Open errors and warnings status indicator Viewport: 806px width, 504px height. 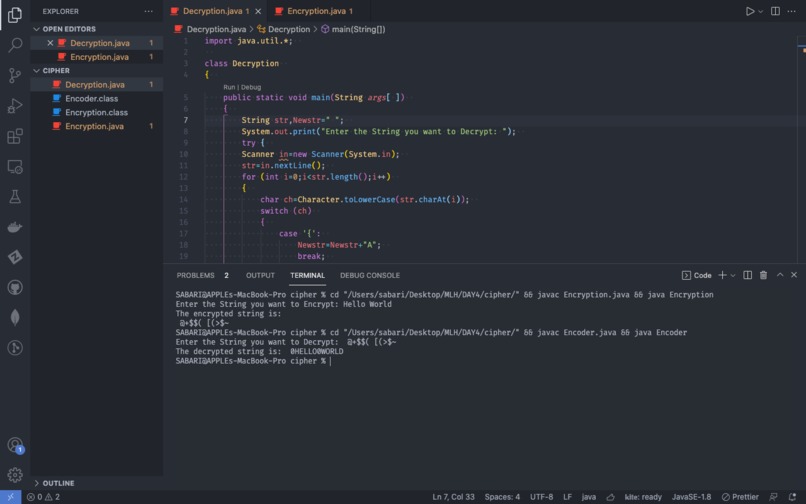(43, 497)
